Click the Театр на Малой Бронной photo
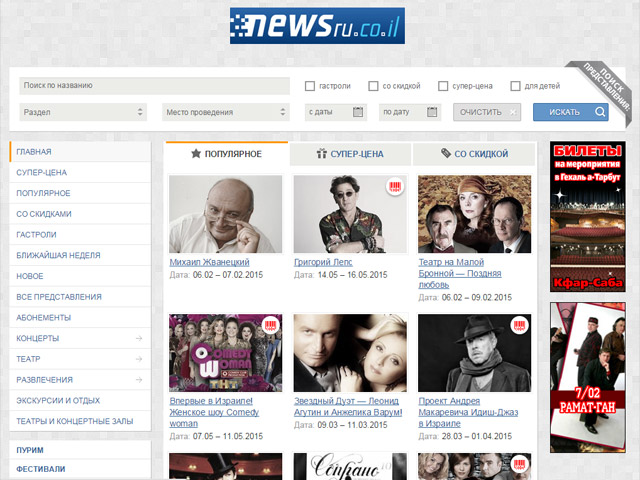The height and width of the screenshot is (480, 640). [475, 214]
